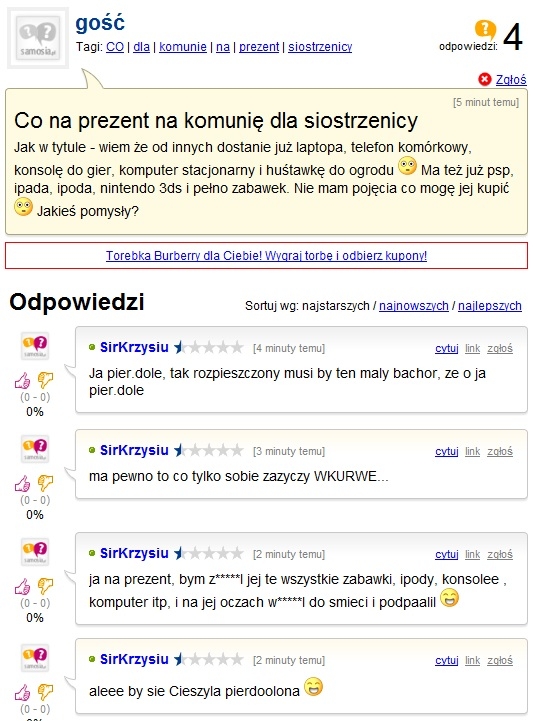
Task: Downvote the third answer about zabawki
Action: (45, 586)
